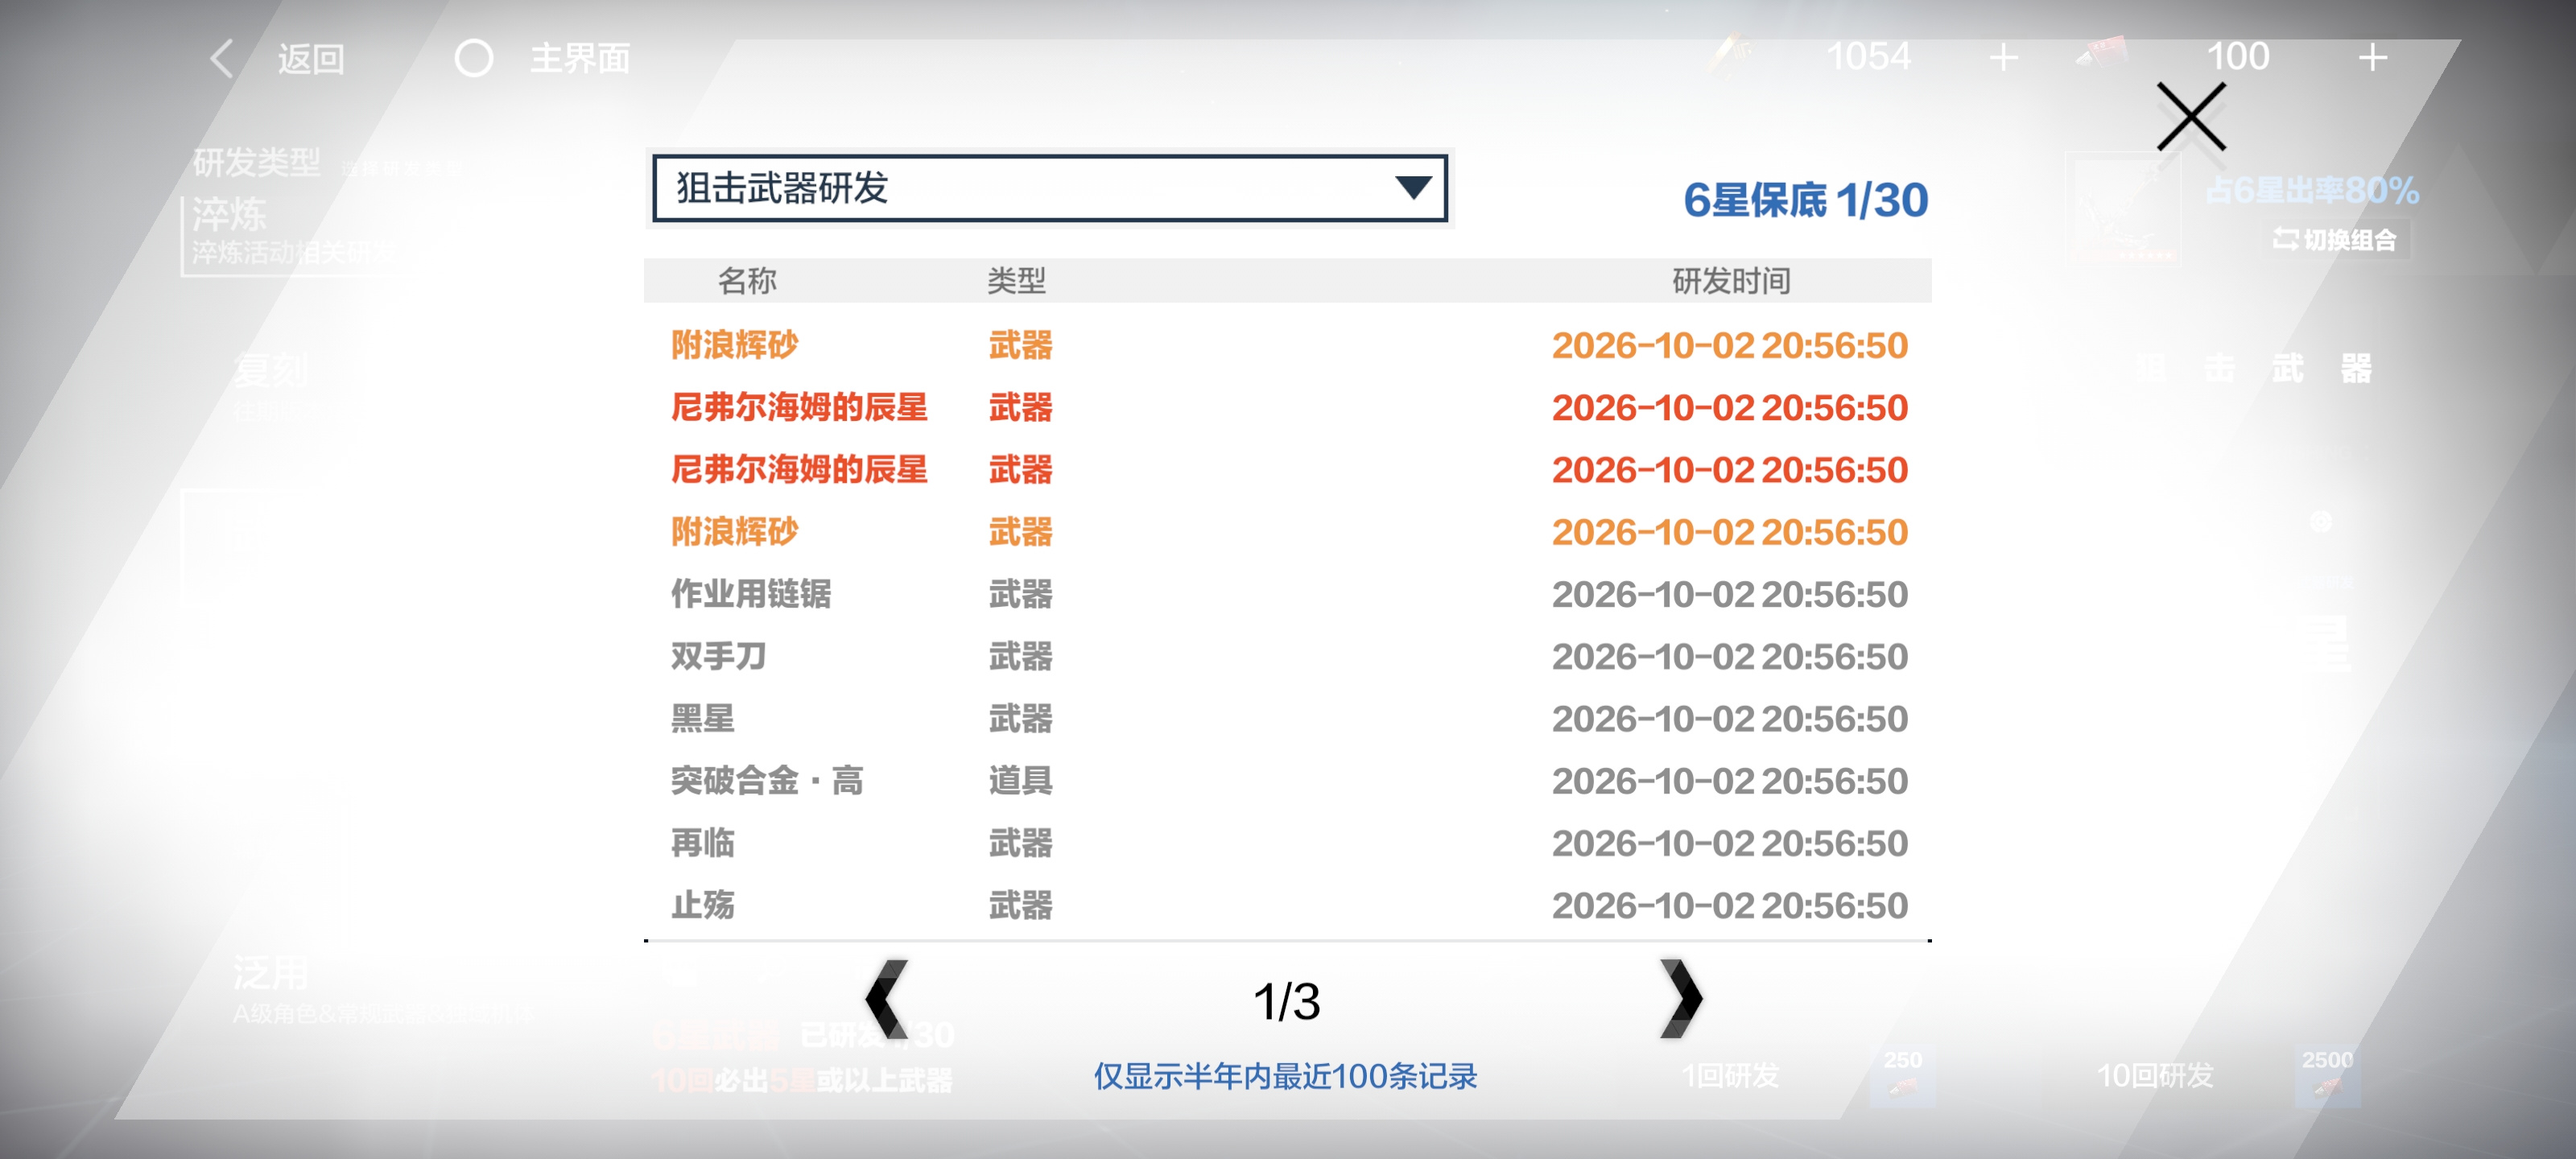This screenshot has width=2576, height=1159.
Task: Select the 再临 record
Action: click(1288, 843)
